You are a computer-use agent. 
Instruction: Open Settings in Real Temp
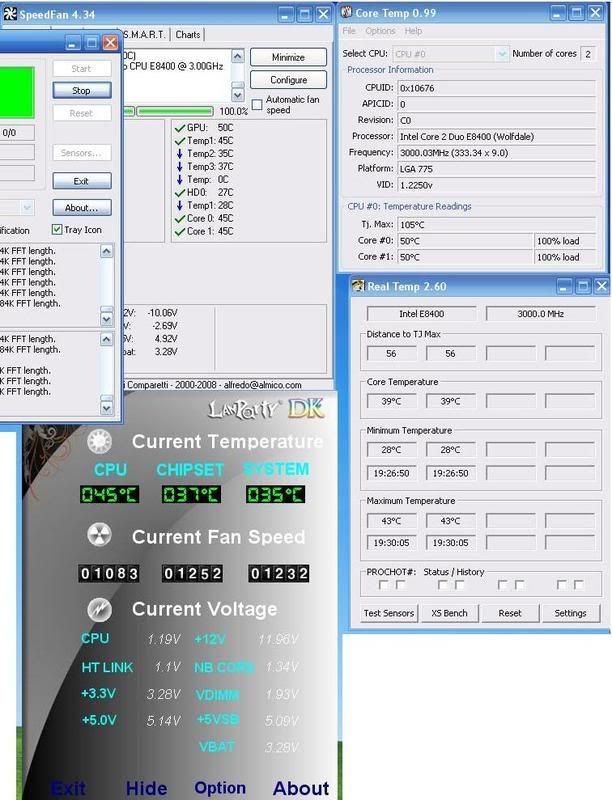coord(570,613)
